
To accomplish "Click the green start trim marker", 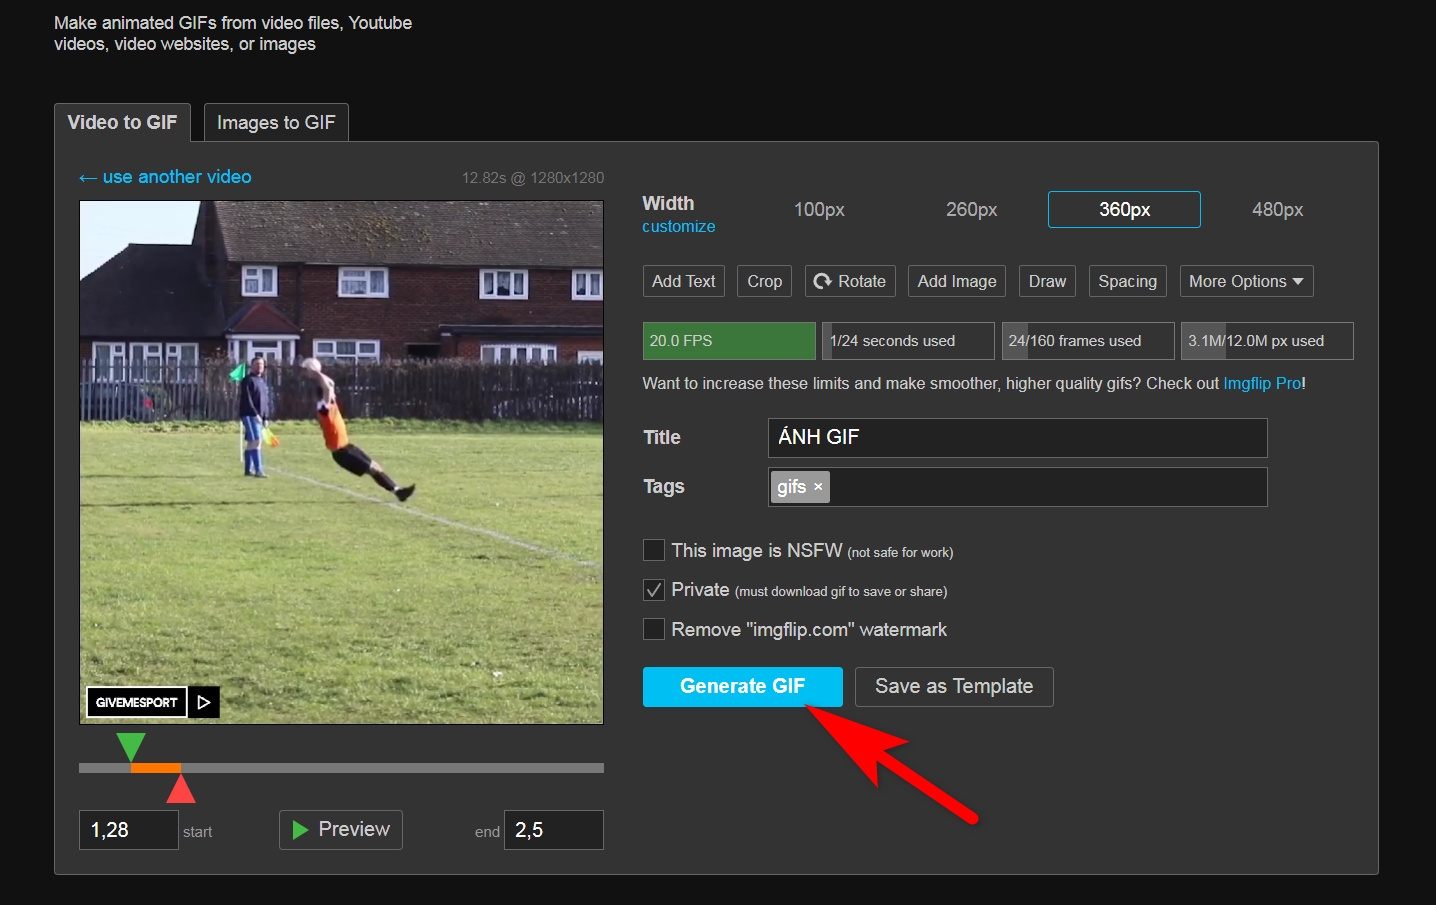I will (131, 747).
